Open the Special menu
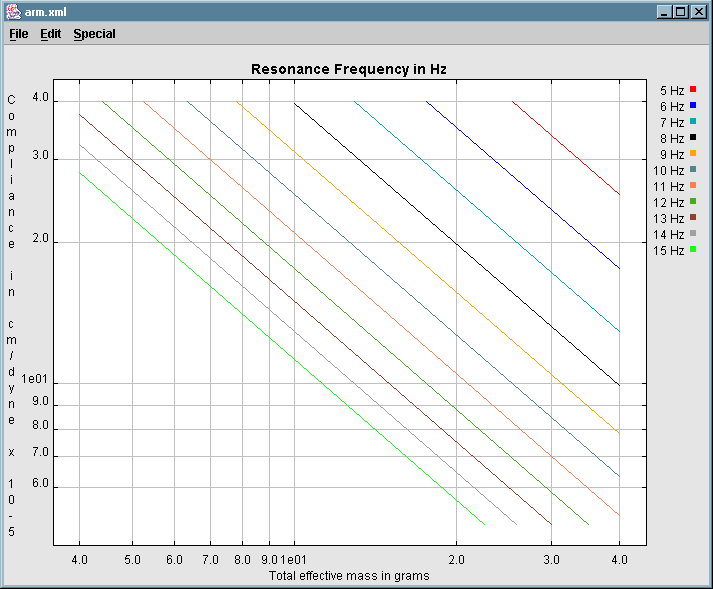The width and height of the screenshot is (713, 589). 94,34
